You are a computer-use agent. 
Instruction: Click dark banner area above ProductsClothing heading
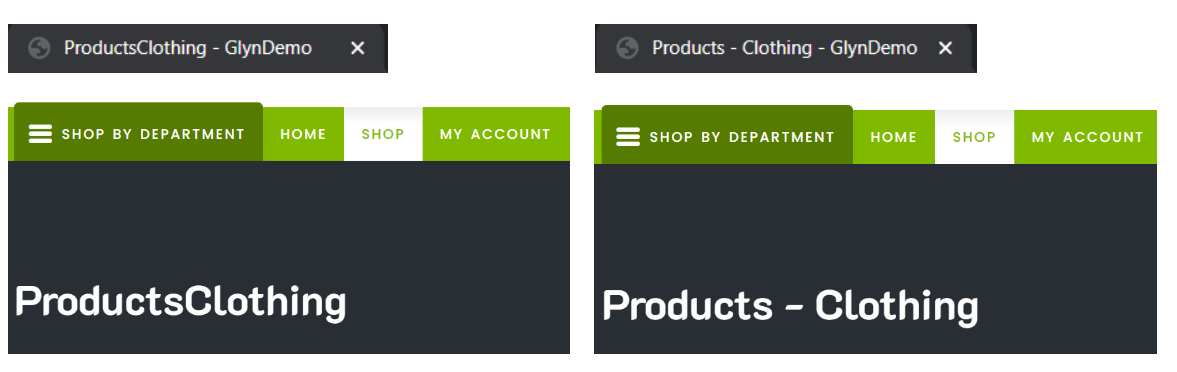tap(289, 218)
